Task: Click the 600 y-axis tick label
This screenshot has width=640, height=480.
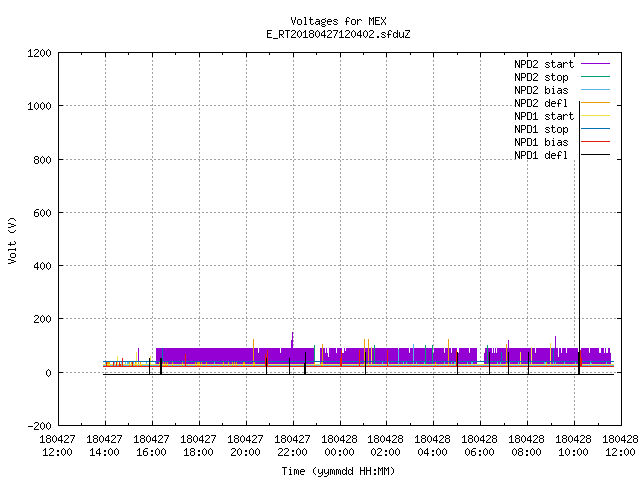Action: [x=42, y=213]
